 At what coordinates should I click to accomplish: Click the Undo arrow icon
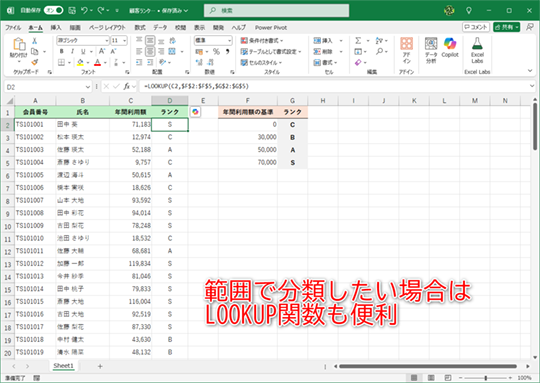84,10
